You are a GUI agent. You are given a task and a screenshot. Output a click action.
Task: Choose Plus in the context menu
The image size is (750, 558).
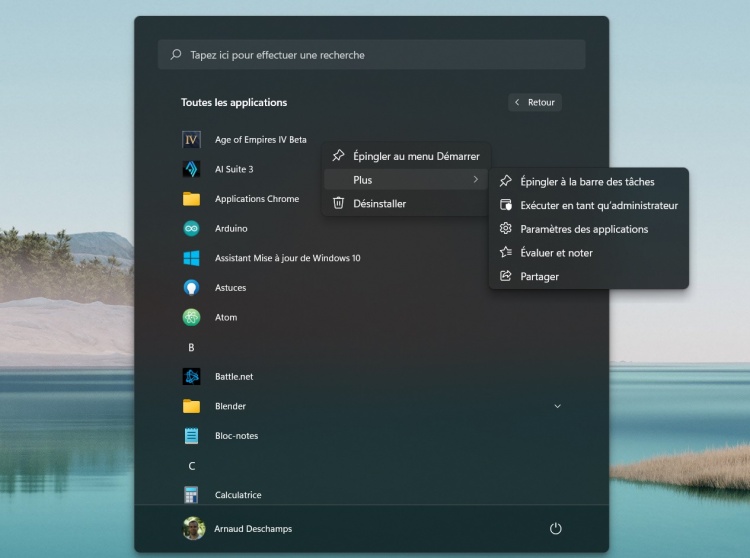tap(406, 180)
